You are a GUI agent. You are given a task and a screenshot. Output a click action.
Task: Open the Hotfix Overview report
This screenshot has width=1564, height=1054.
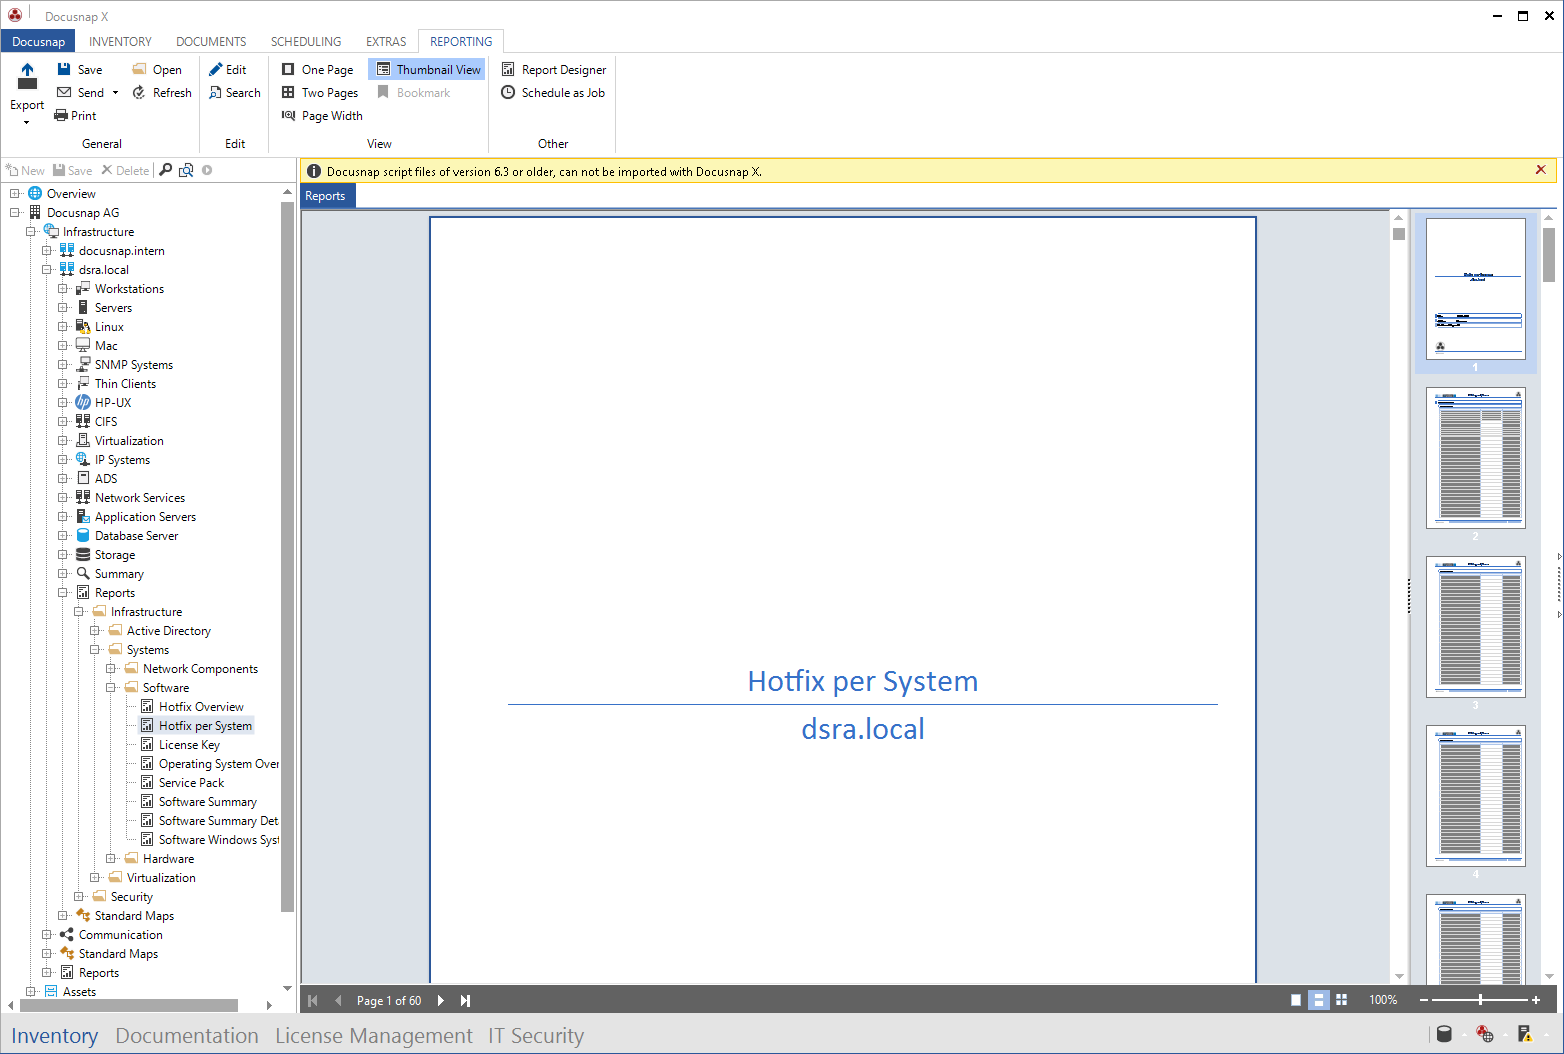coord(201,707)
